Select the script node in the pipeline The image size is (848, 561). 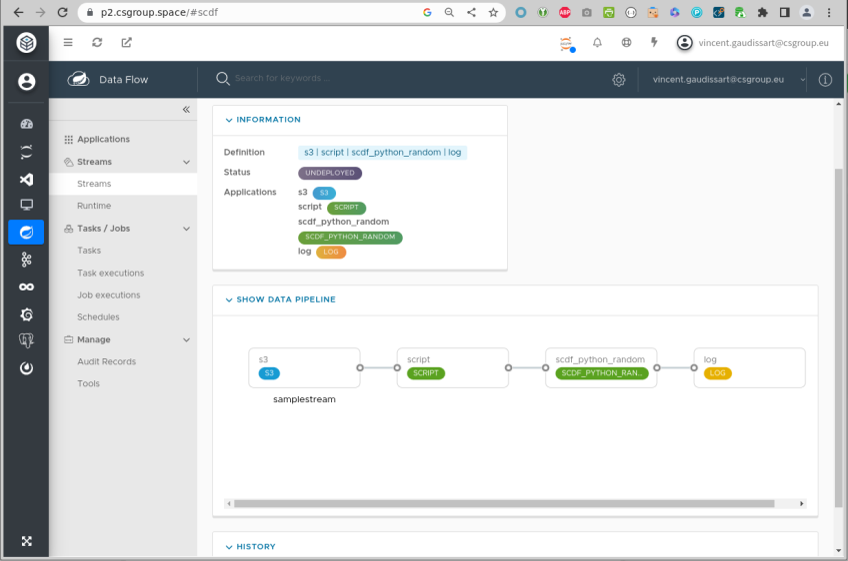[453, 368]
